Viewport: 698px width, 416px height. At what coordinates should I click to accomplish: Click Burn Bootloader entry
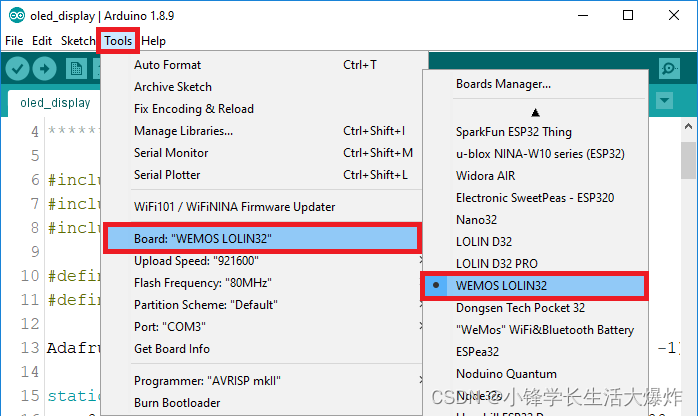coord(262,403)
